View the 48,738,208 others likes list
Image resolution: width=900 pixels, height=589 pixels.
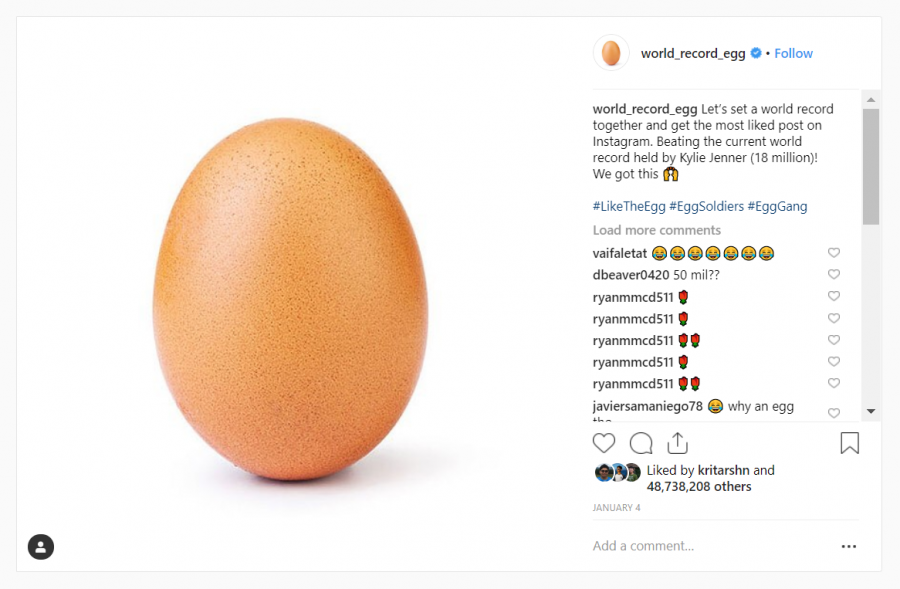[x=699, y=486]
